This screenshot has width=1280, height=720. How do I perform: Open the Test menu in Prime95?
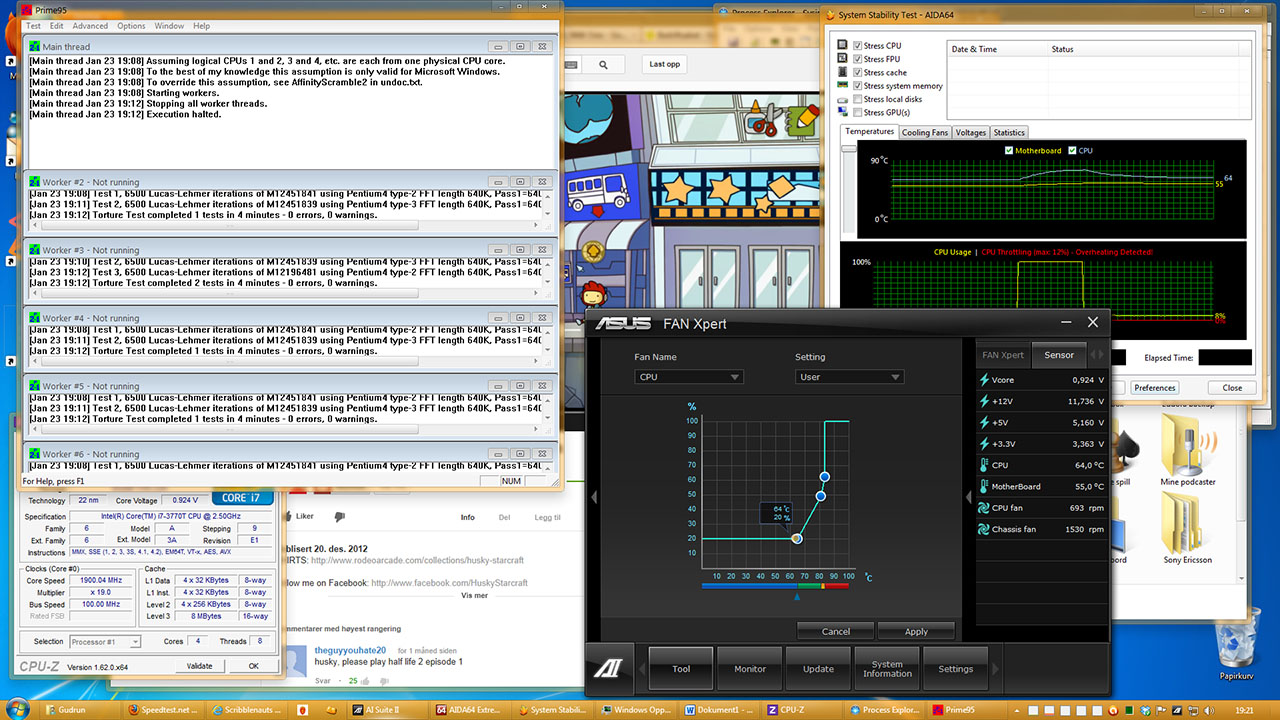pos(33,26)
